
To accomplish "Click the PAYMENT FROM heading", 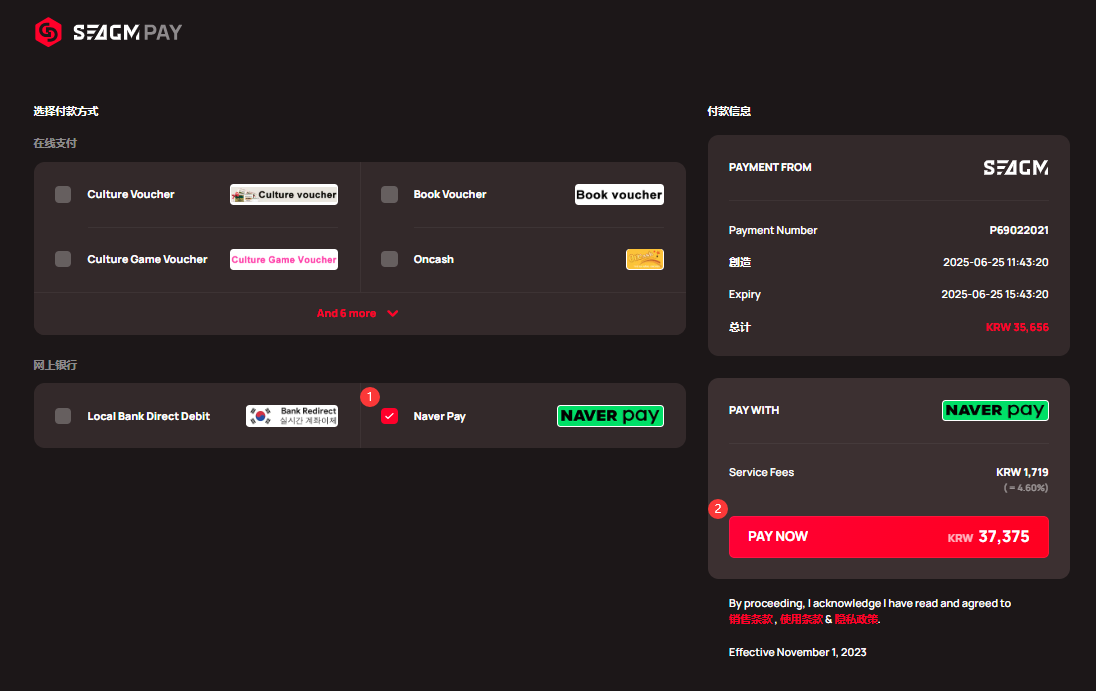I will pos(770,167).
